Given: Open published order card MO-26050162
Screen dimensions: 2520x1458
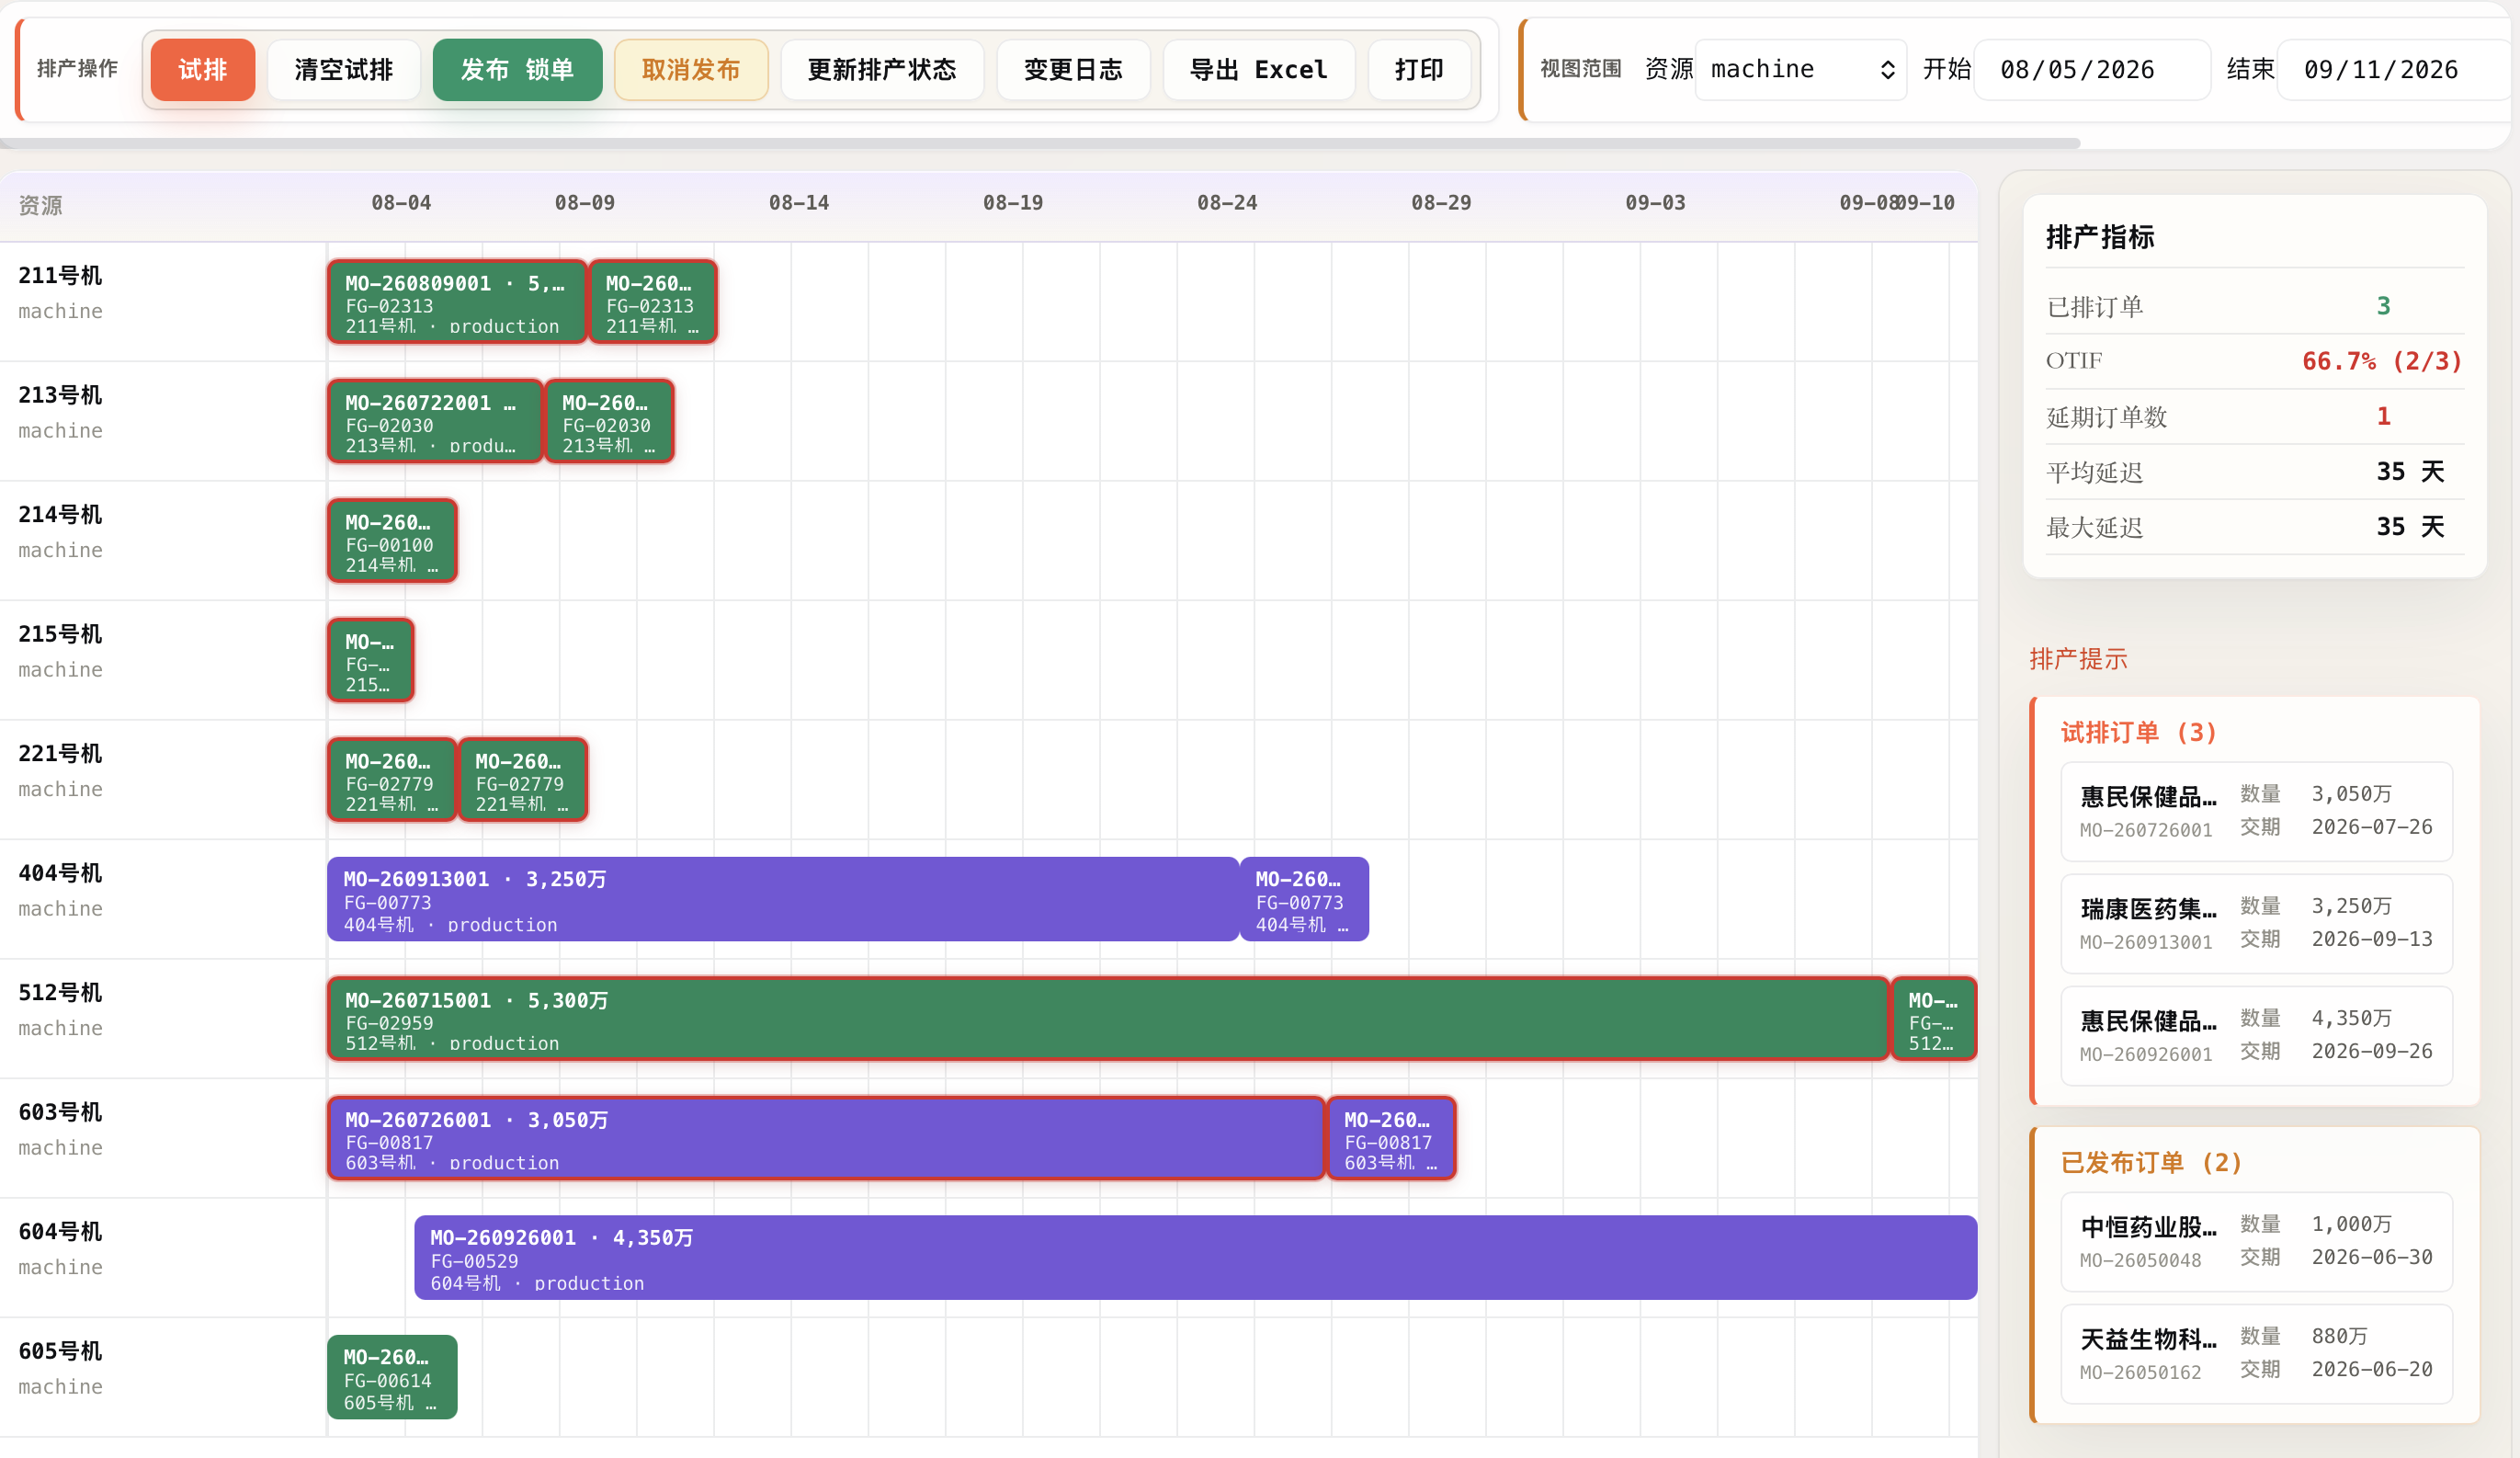Looking at the screenshot, I should (x=2256, y=1354).
